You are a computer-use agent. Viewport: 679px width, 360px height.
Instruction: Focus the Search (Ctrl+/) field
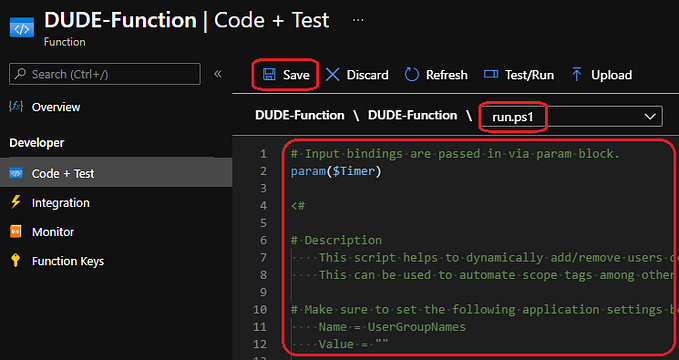105,74
